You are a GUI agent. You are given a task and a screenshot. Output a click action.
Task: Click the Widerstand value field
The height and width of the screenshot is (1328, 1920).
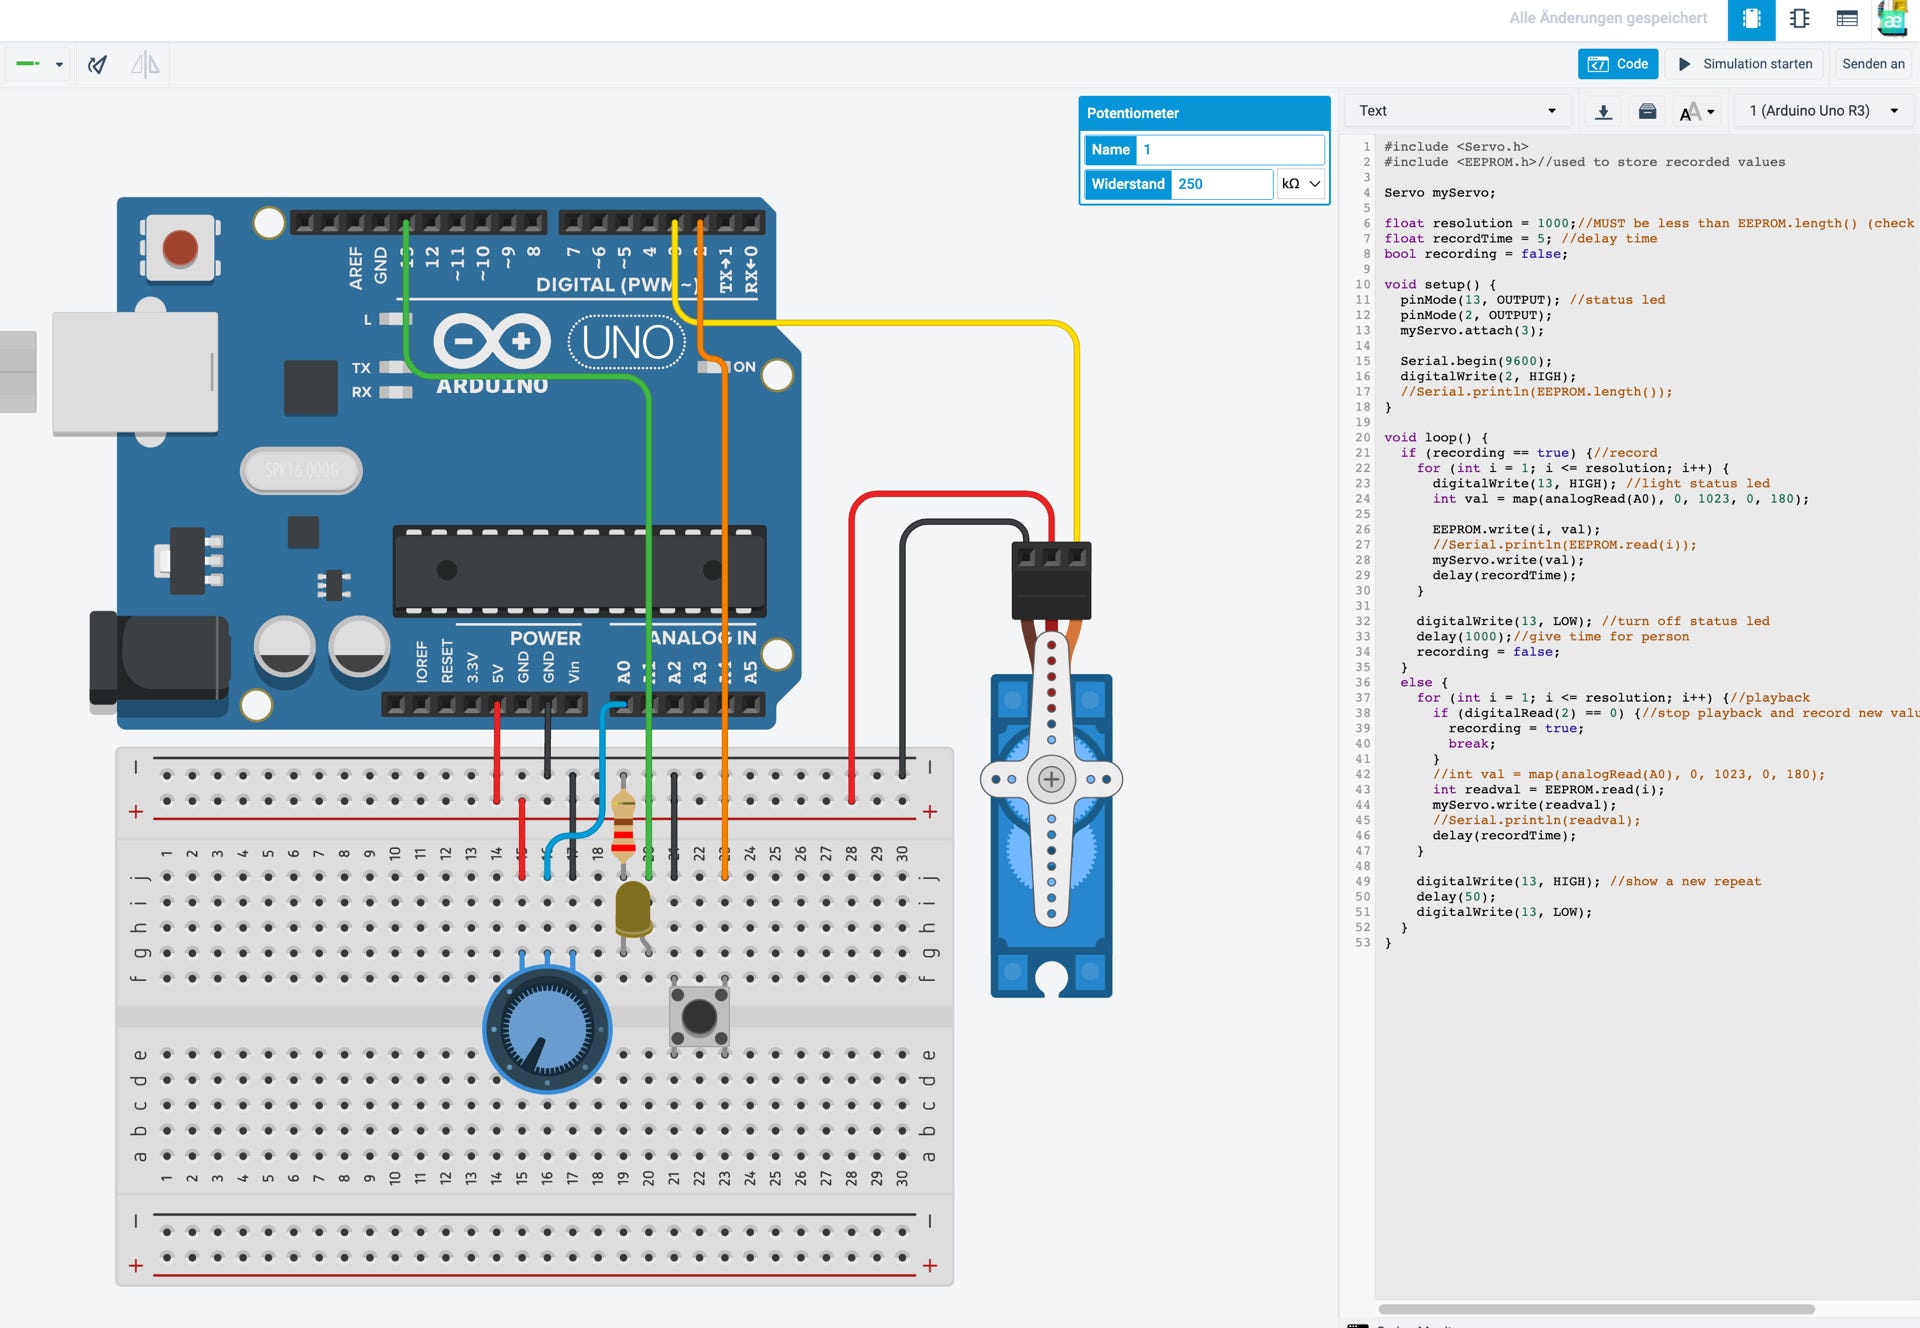pyautogui.click(x=1222, y=184)
